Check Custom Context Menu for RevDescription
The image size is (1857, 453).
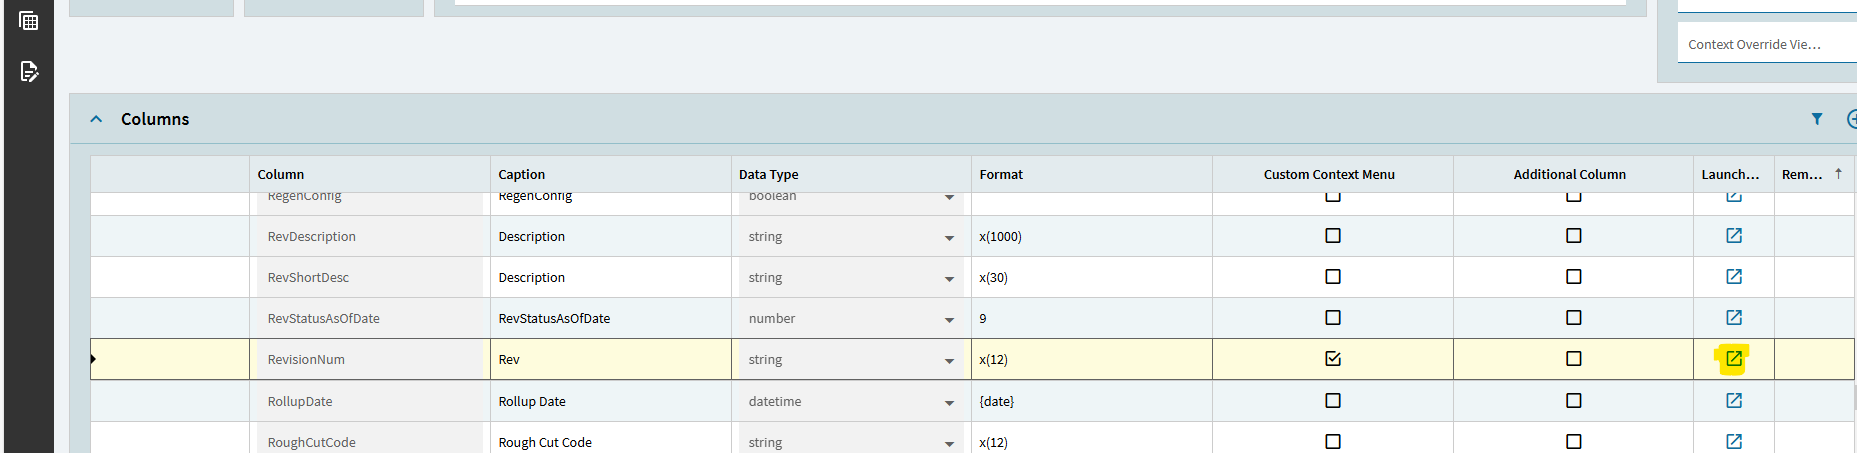(1333, 236)
